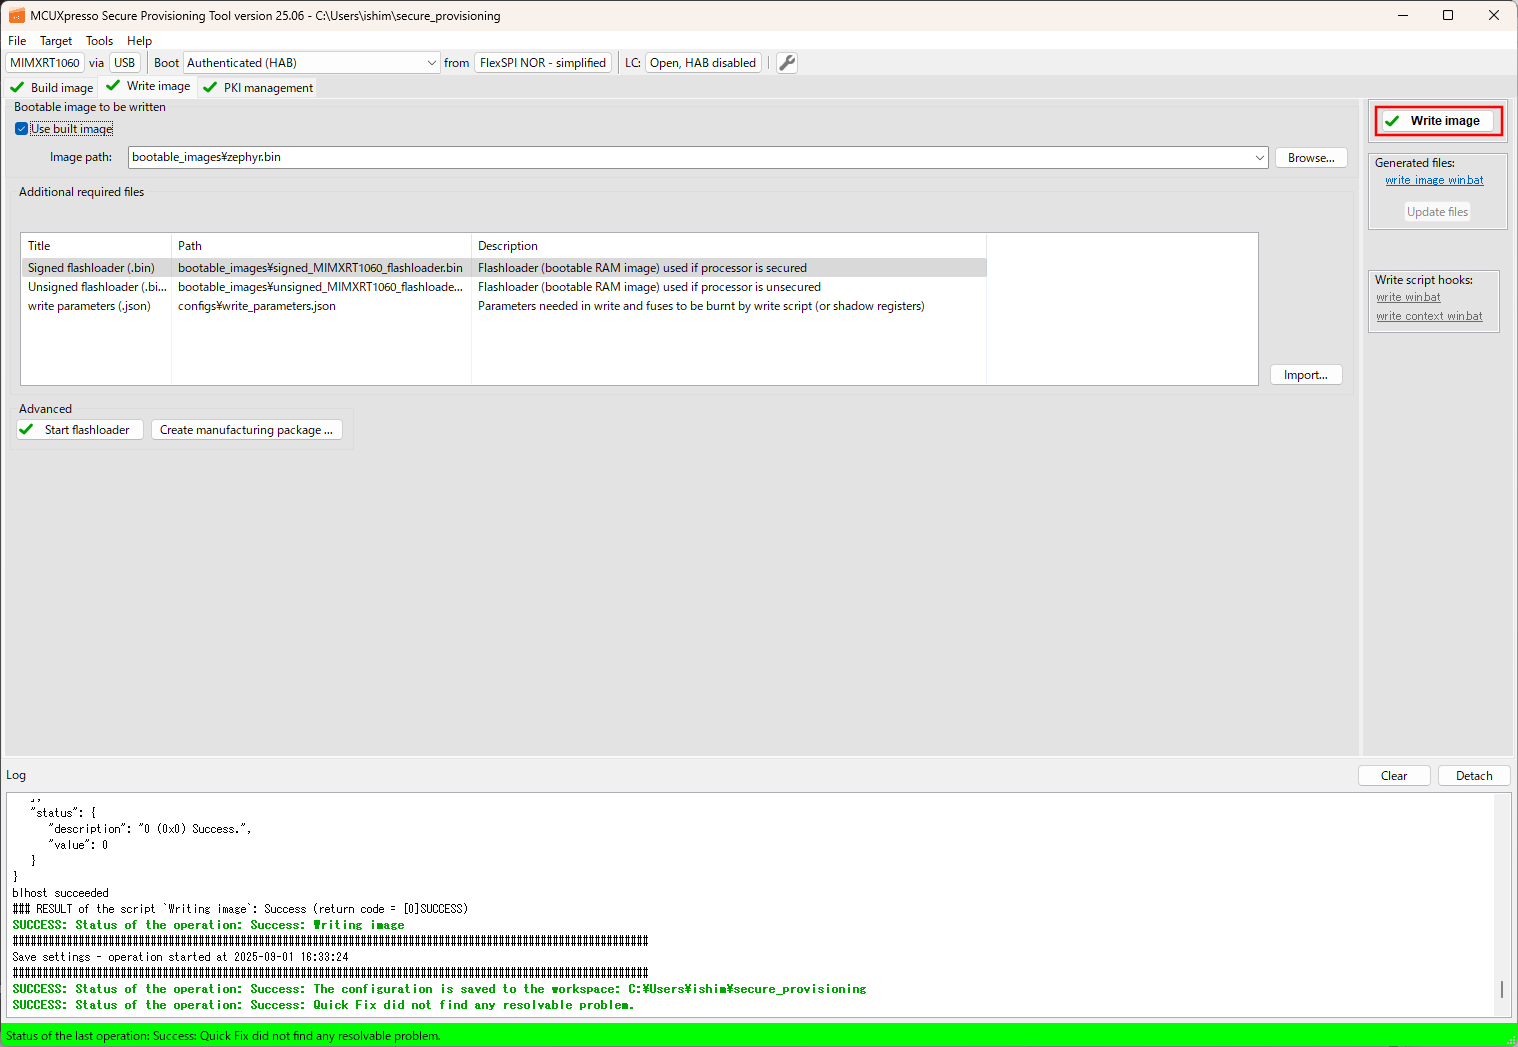The height and width of the screenshot is (1047, 1518).
Task: Expand the Boot type Authenticated (HAB) dropdown
Action: point(431,63)
